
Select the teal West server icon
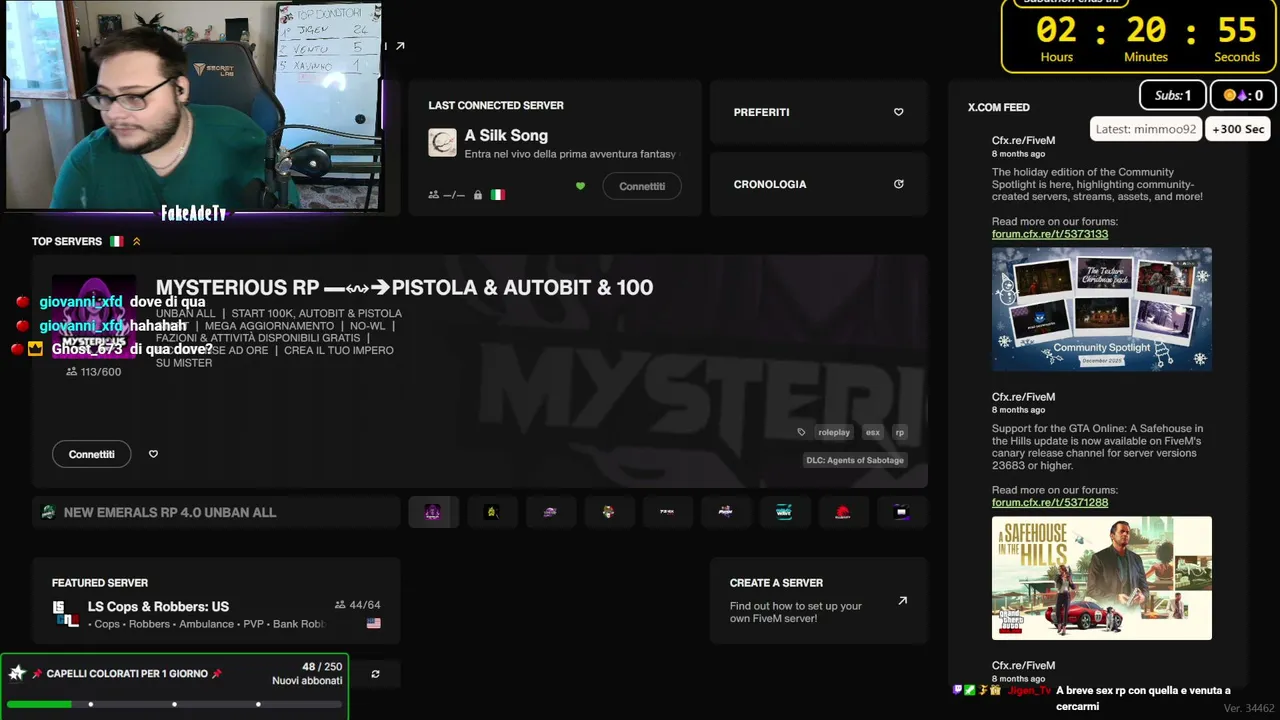click(x=784, y=512)
